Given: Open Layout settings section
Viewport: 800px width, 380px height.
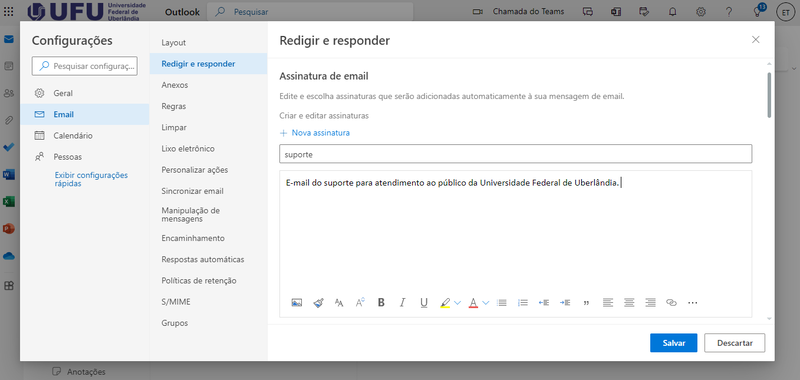Looking at the screenshot, I should click(x=208, y=42).
